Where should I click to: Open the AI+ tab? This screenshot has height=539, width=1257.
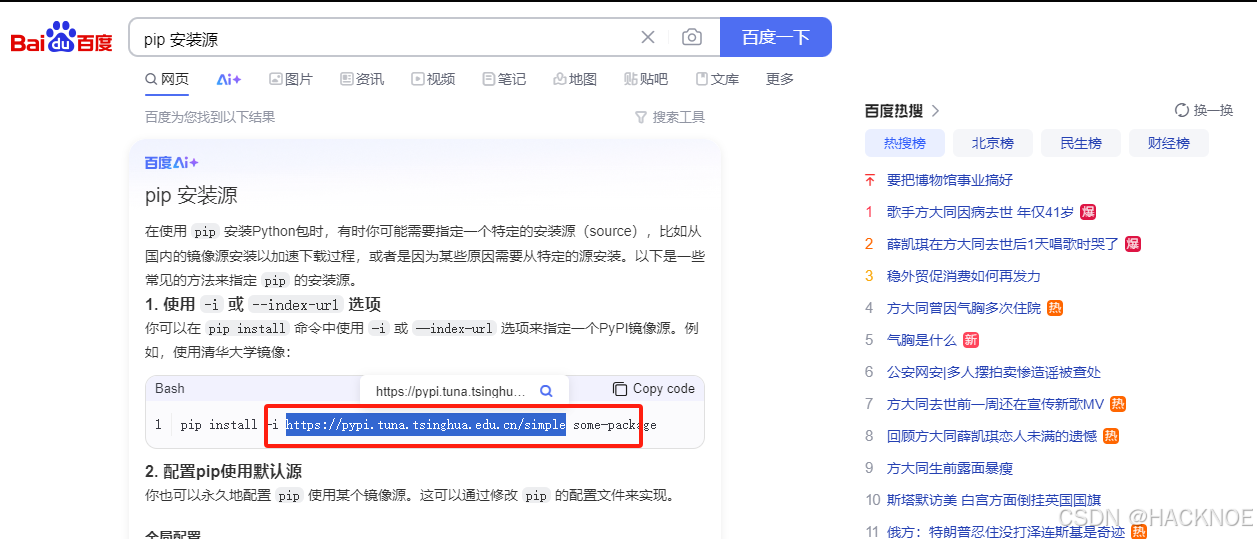[x=229, y=79]
